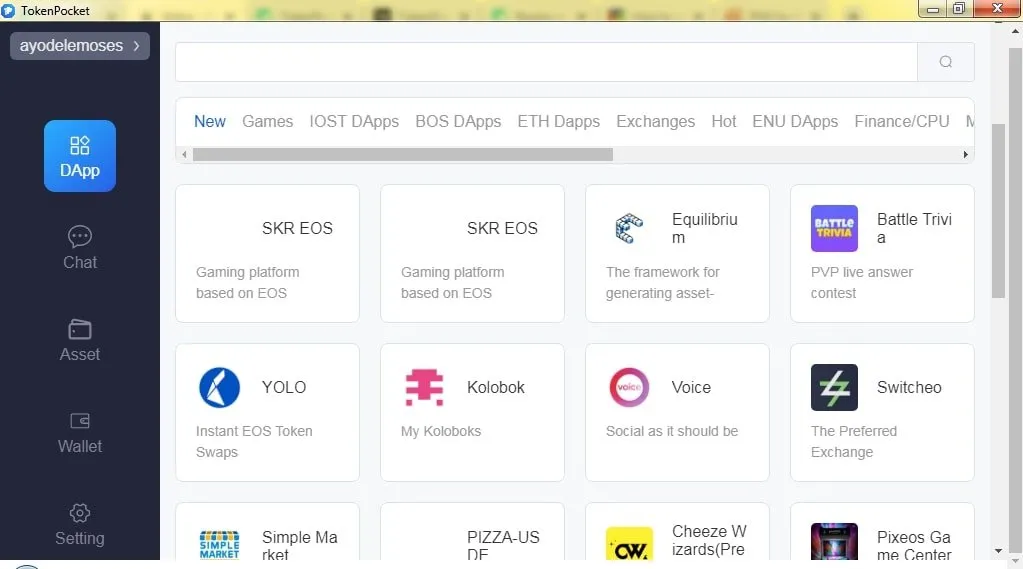
Task: Open the Asset section
Action: pos(80,340)
